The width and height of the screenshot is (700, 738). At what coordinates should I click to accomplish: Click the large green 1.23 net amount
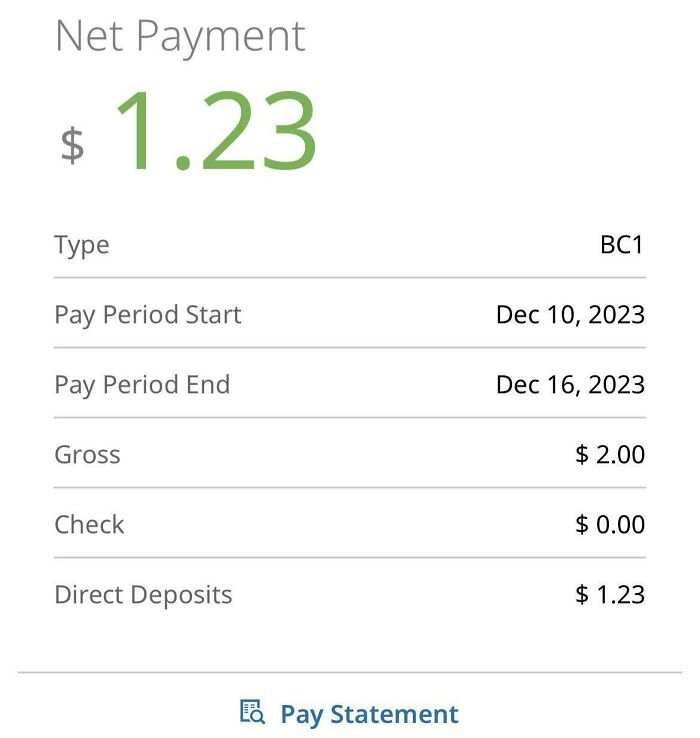216,132
